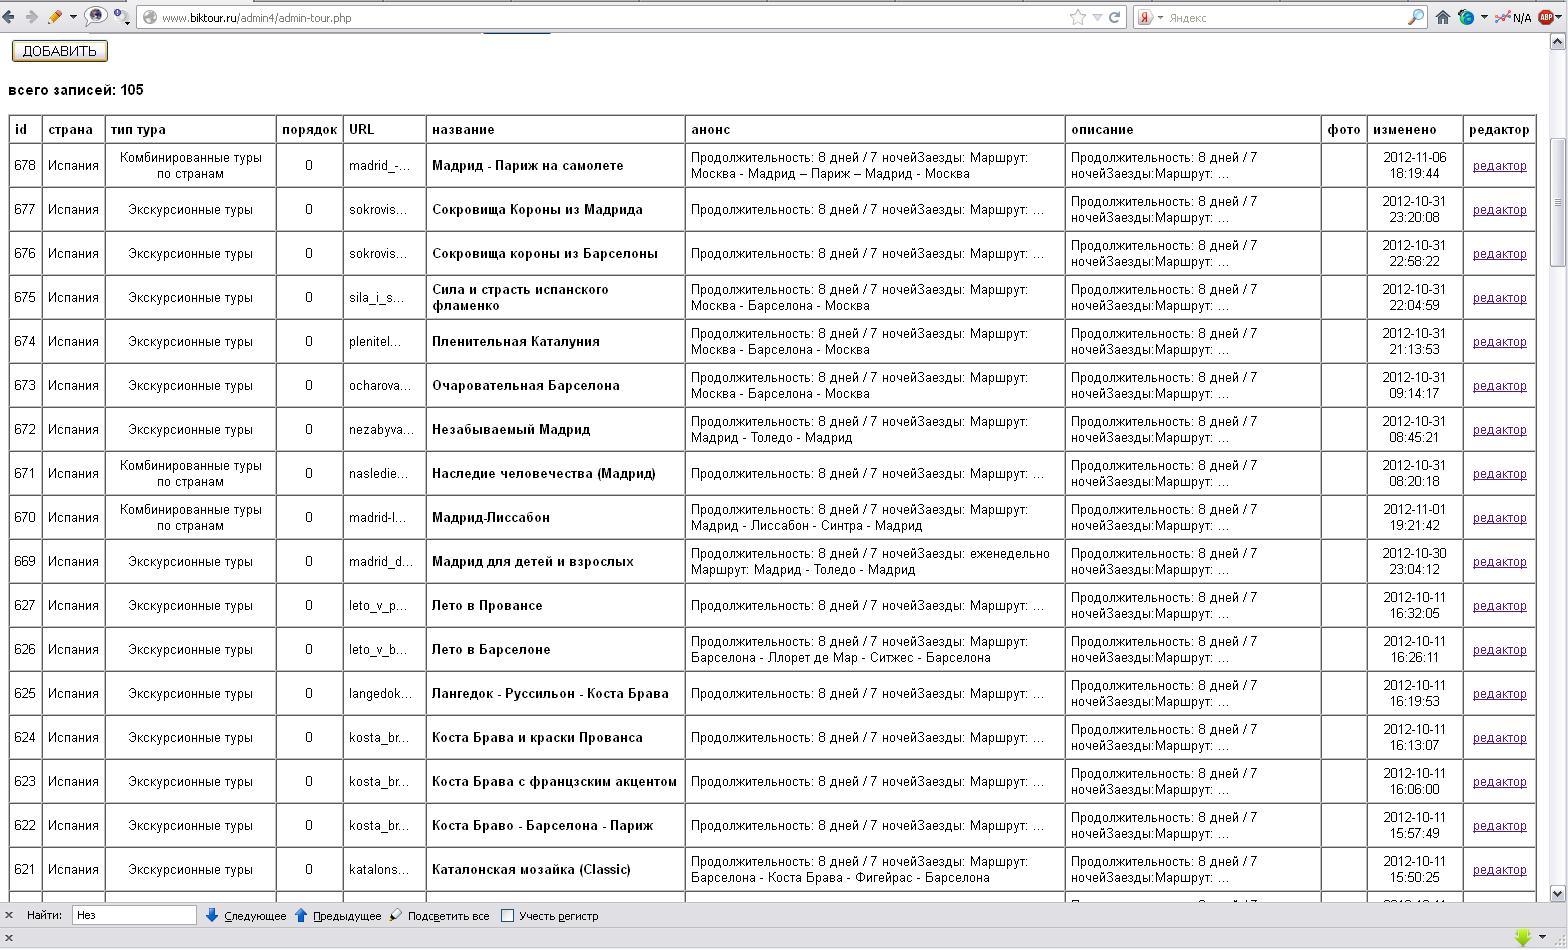Toggle the Учесть регистр checkbox

click(507, 916)
